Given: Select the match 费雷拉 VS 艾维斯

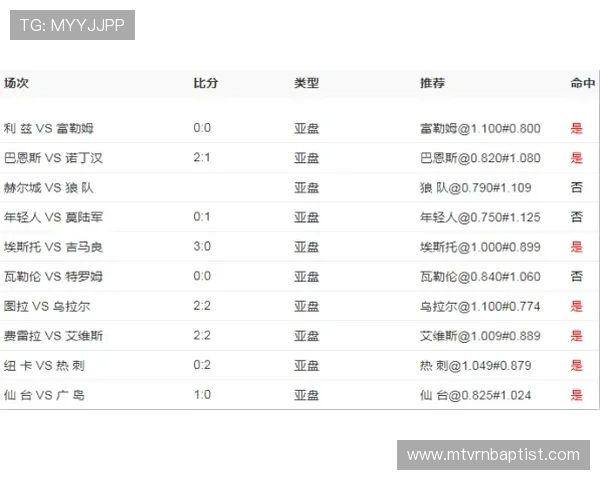Looking at the screenshot, I should [x=53, y=336].
